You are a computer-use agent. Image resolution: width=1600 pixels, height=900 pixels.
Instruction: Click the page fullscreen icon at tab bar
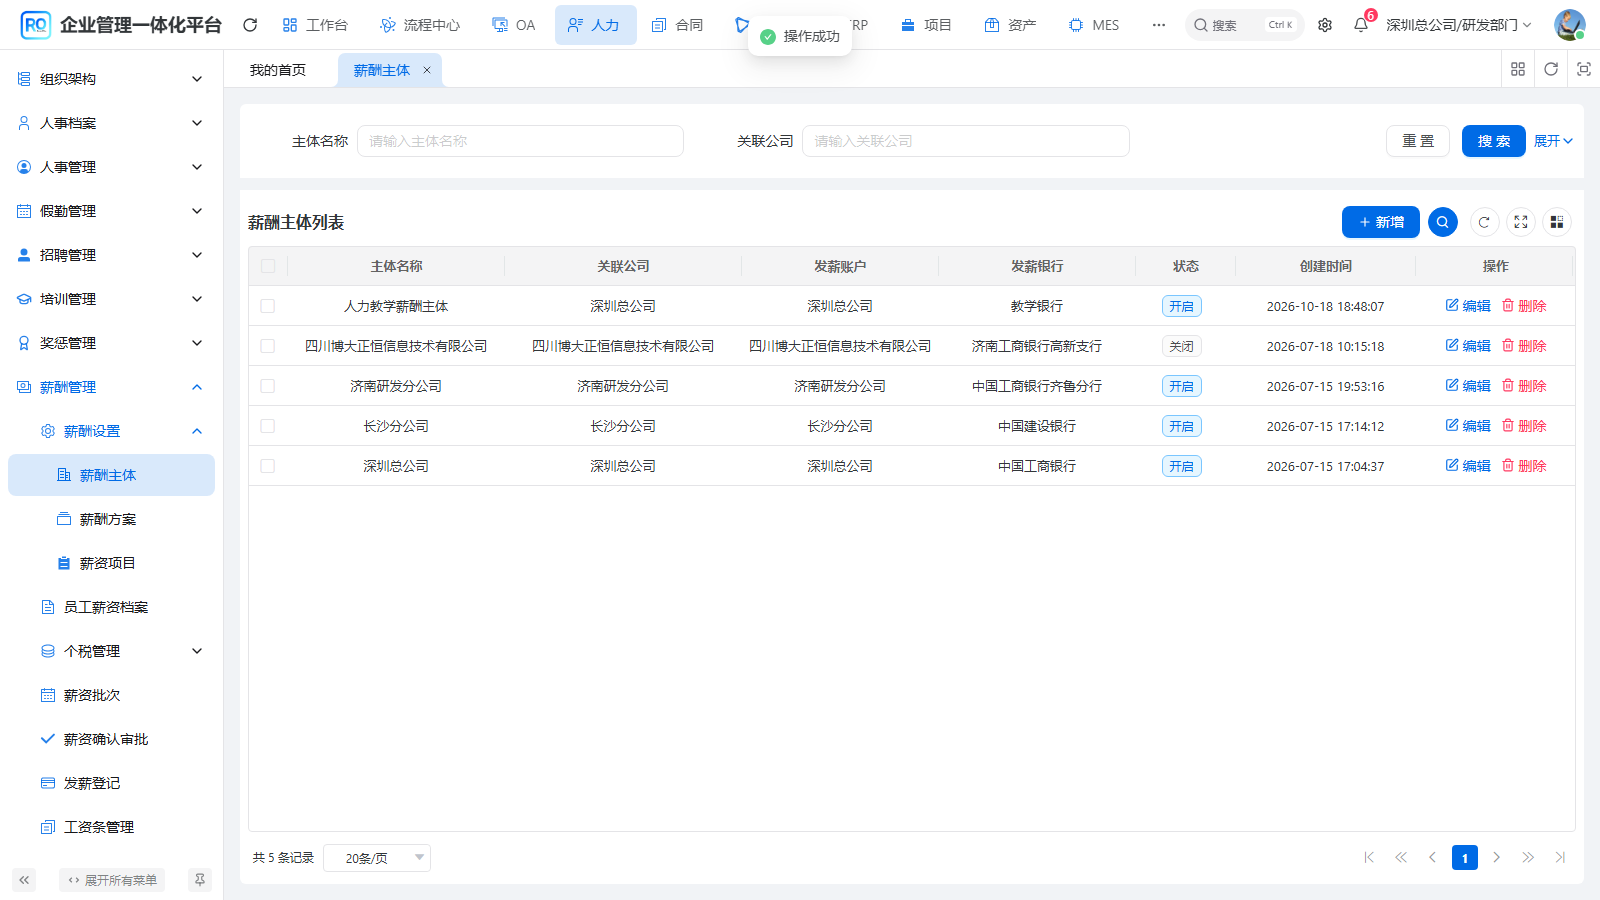pos(1584,69)
